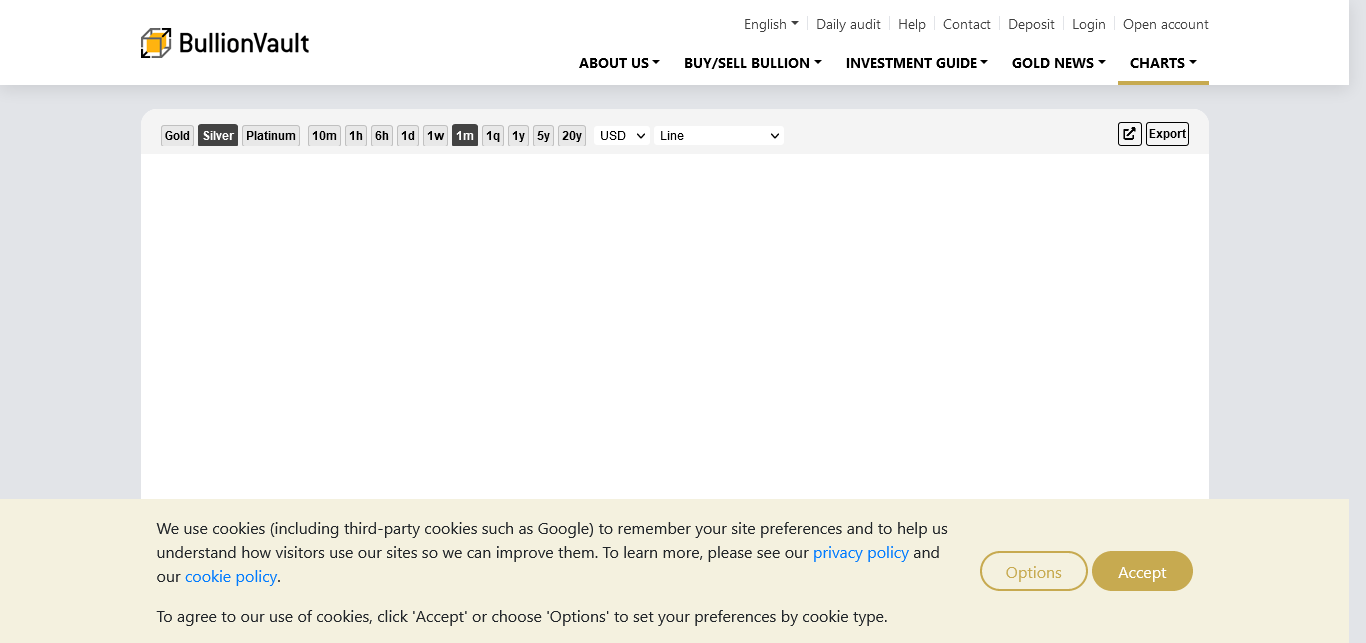Image resolution: width=1366 pixels, height=643 pixels.
Task: Expand the Line chart type dropdown
Action: 718,136
